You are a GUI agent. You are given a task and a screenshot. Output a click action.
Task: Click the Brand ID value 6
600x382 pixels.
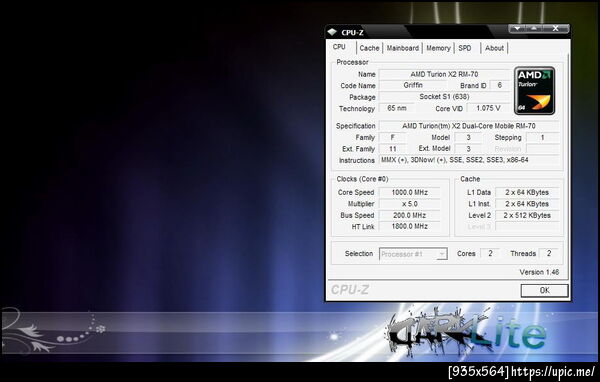tap(499, 85)
